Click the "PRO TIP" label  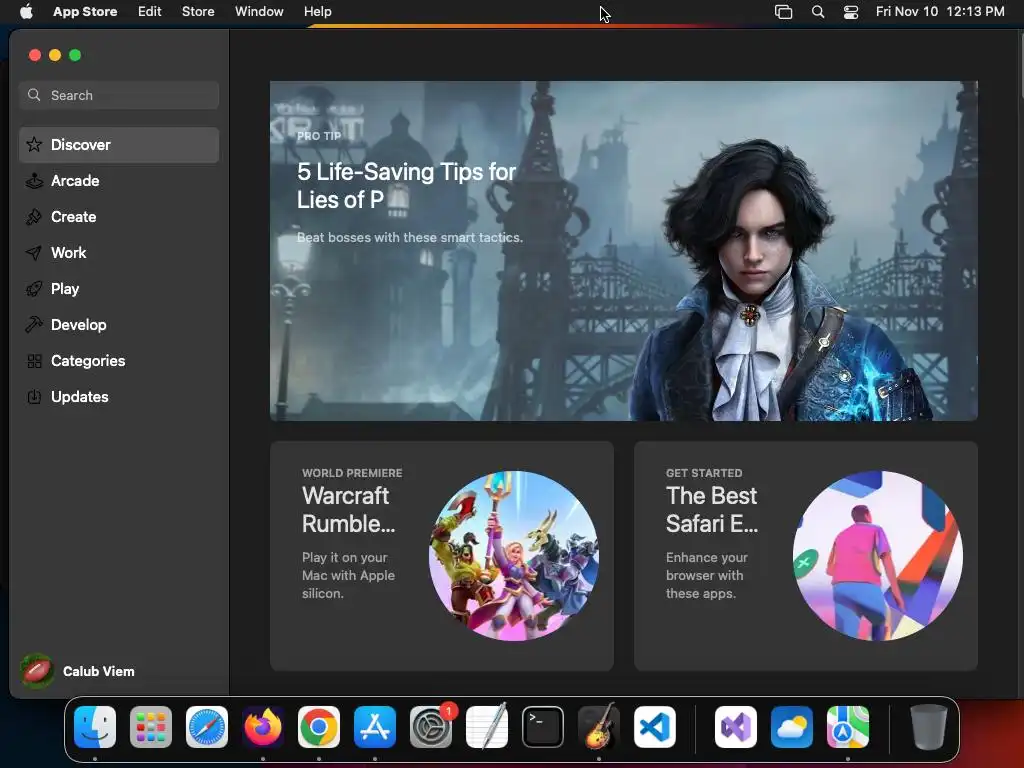319,136
